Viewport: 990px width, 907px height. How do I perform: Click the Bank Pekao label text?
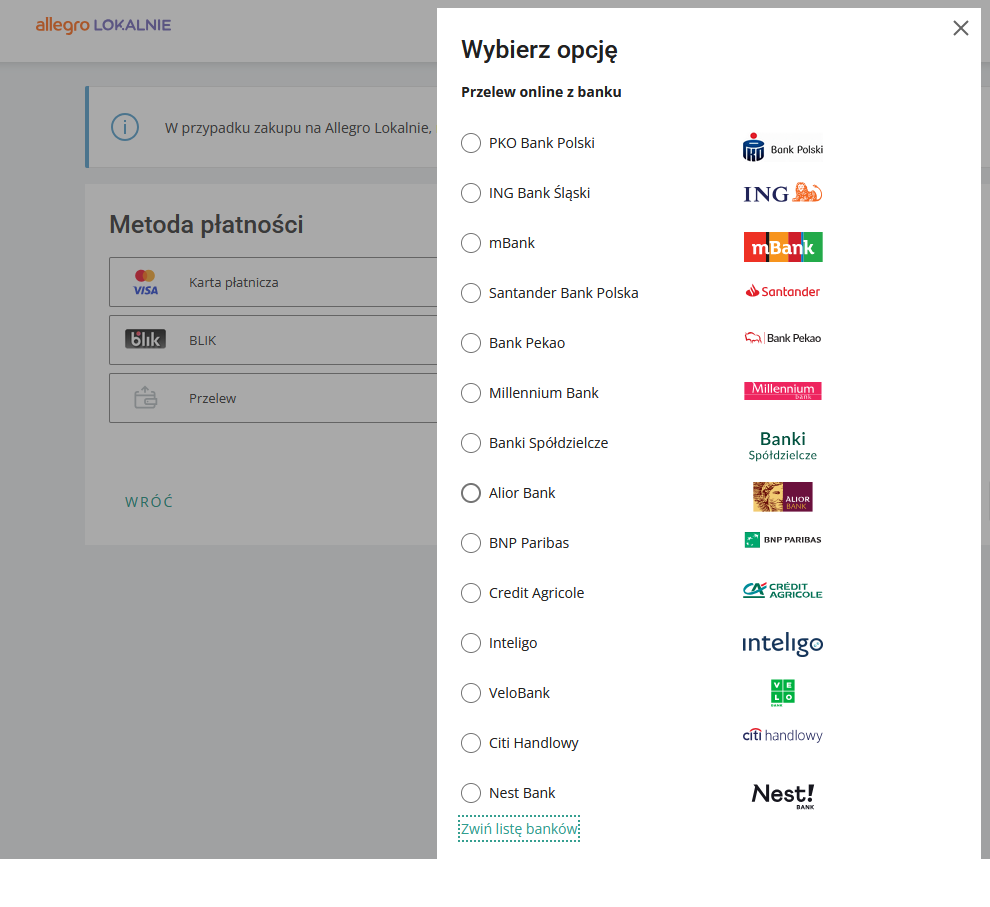527,343
